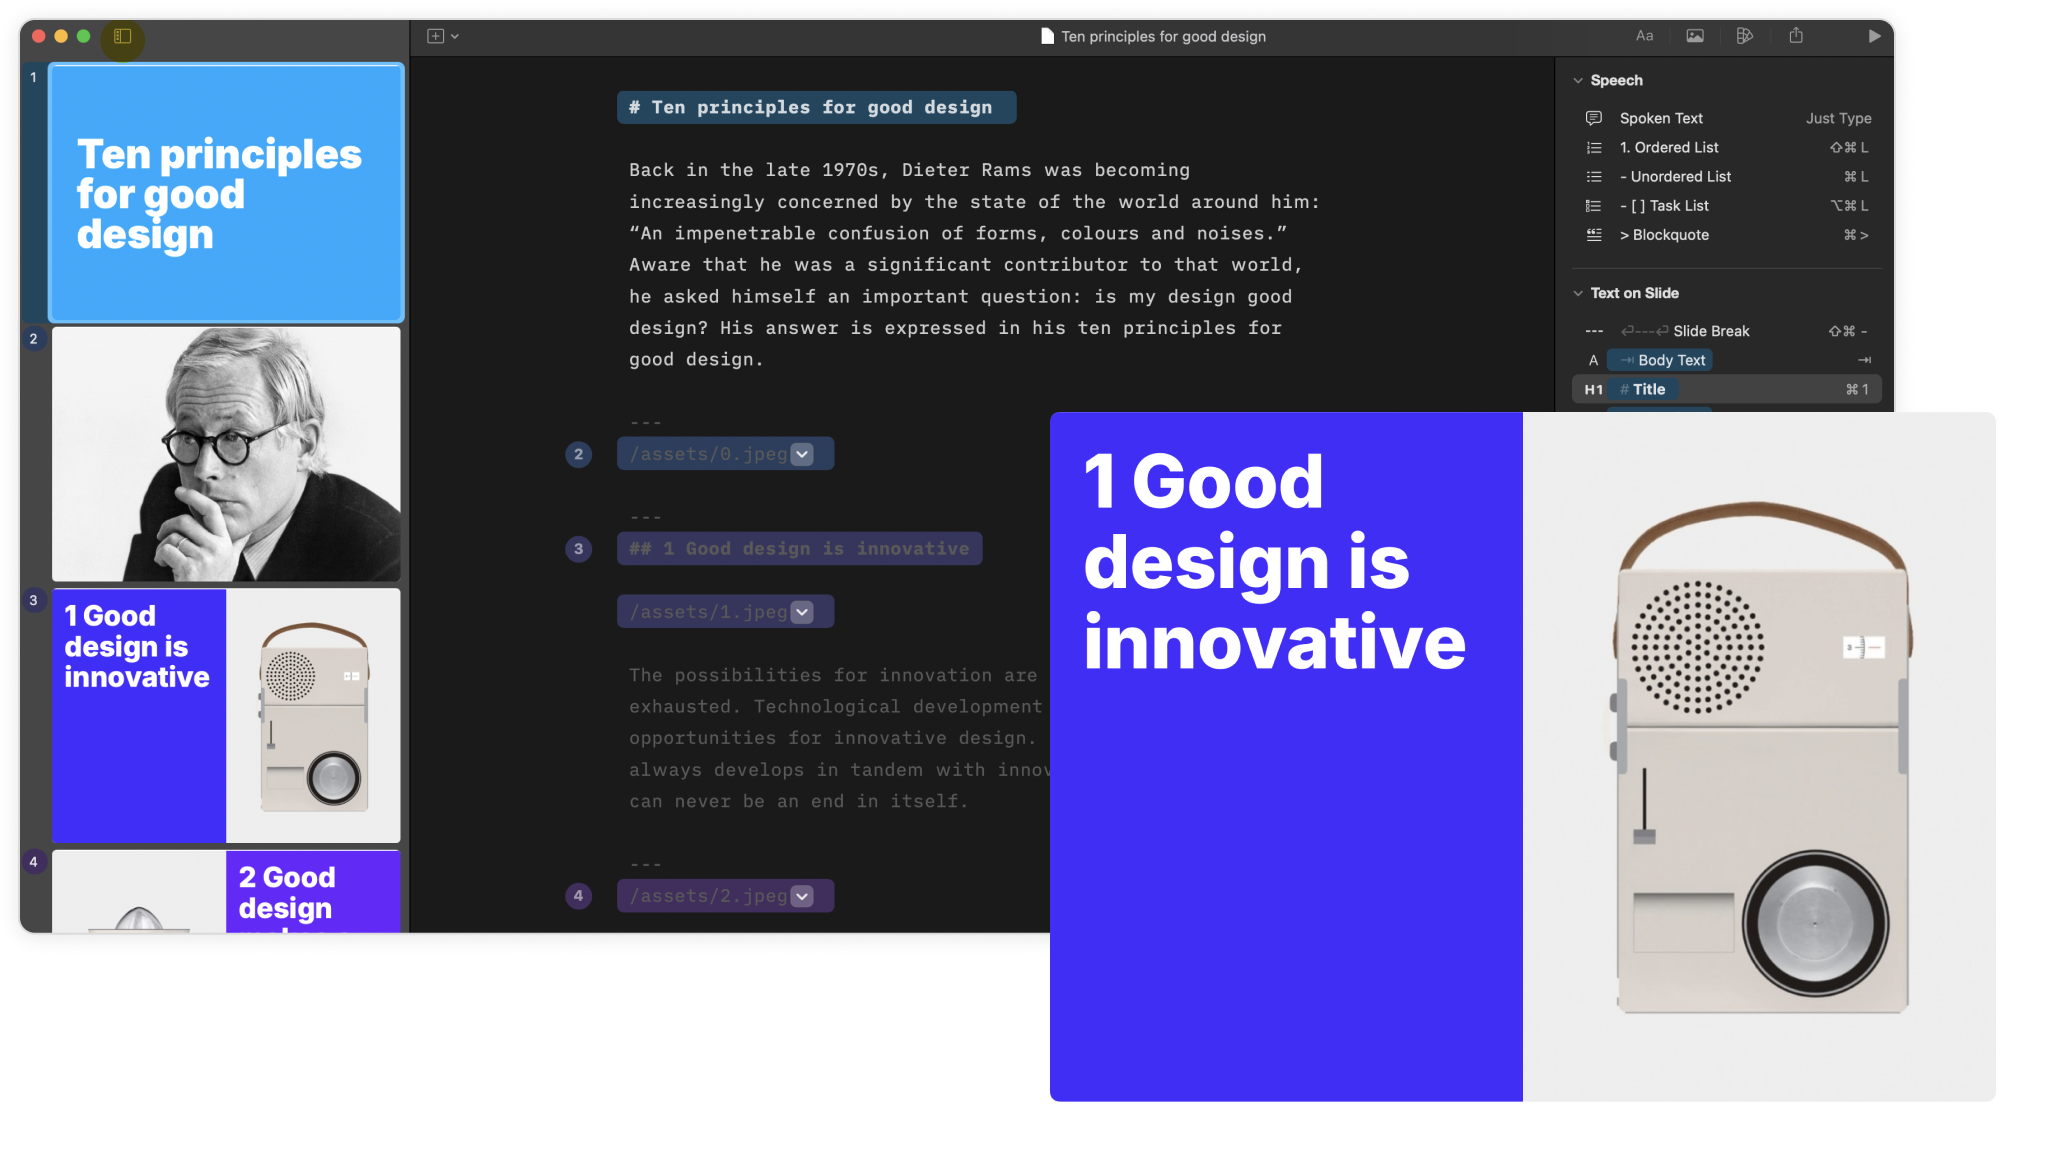Image resolution: width=2048 pixels, height=1152 pixels.
Task: Click the window title 'Ten principles for good design'
Action: coord(1163,36)
